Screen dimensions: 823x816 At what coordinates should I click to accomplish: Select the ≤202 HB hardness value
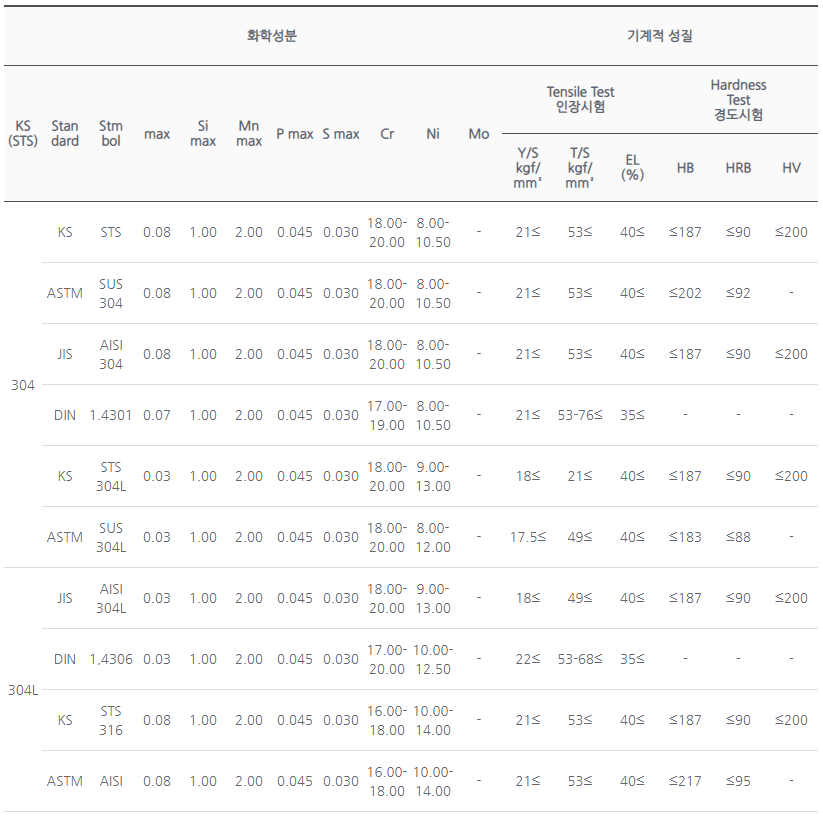point(685,293)
